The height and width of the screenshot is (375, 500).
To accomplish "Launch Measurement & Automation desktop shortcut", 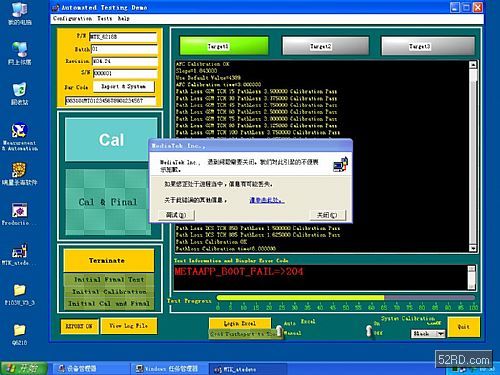I will point(19,137).
